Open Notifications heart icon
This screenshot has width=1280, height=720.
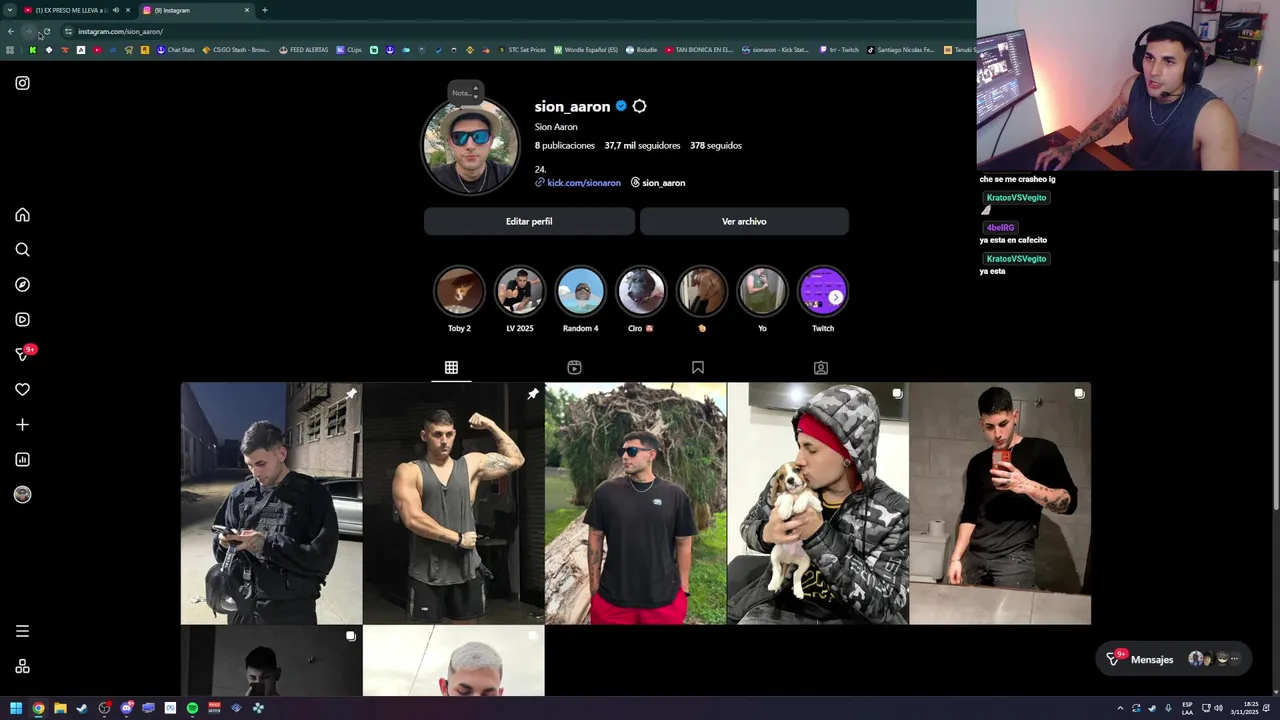point(22,390)
